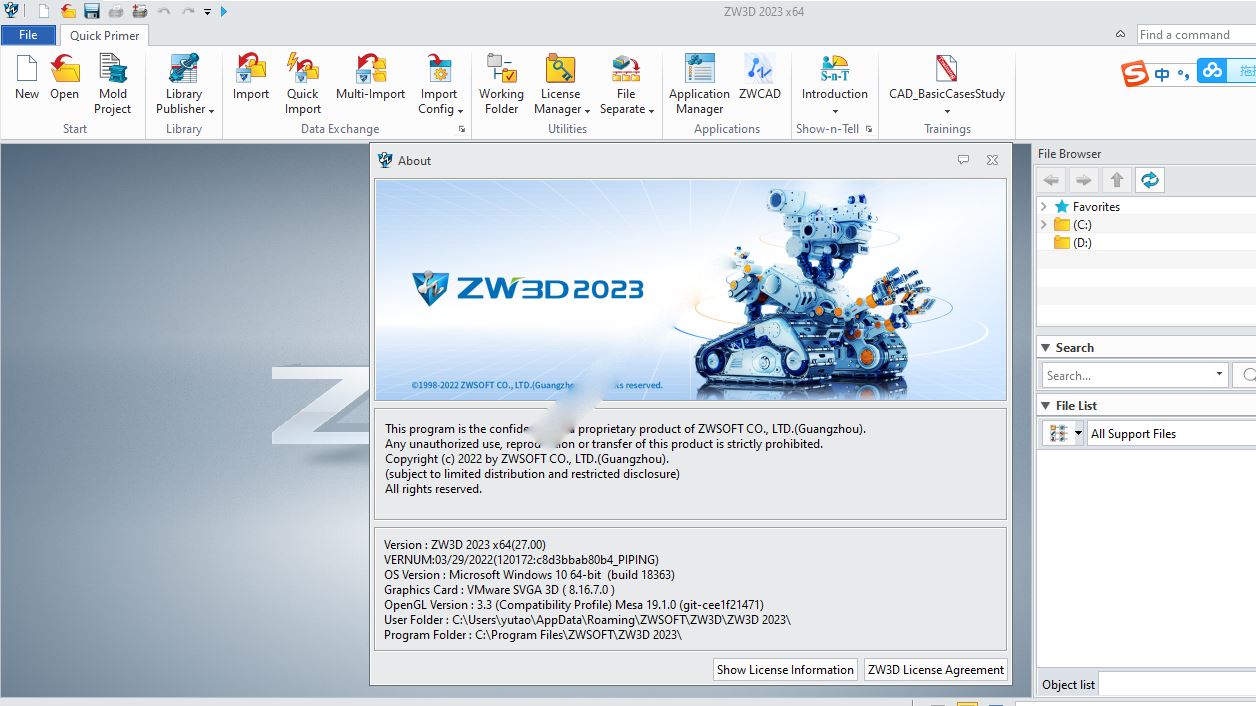Image resolution: width=1256 pixels, height=706 pixels.
Task: Click the ZW3D 2023 splash image
Action: 690,290
